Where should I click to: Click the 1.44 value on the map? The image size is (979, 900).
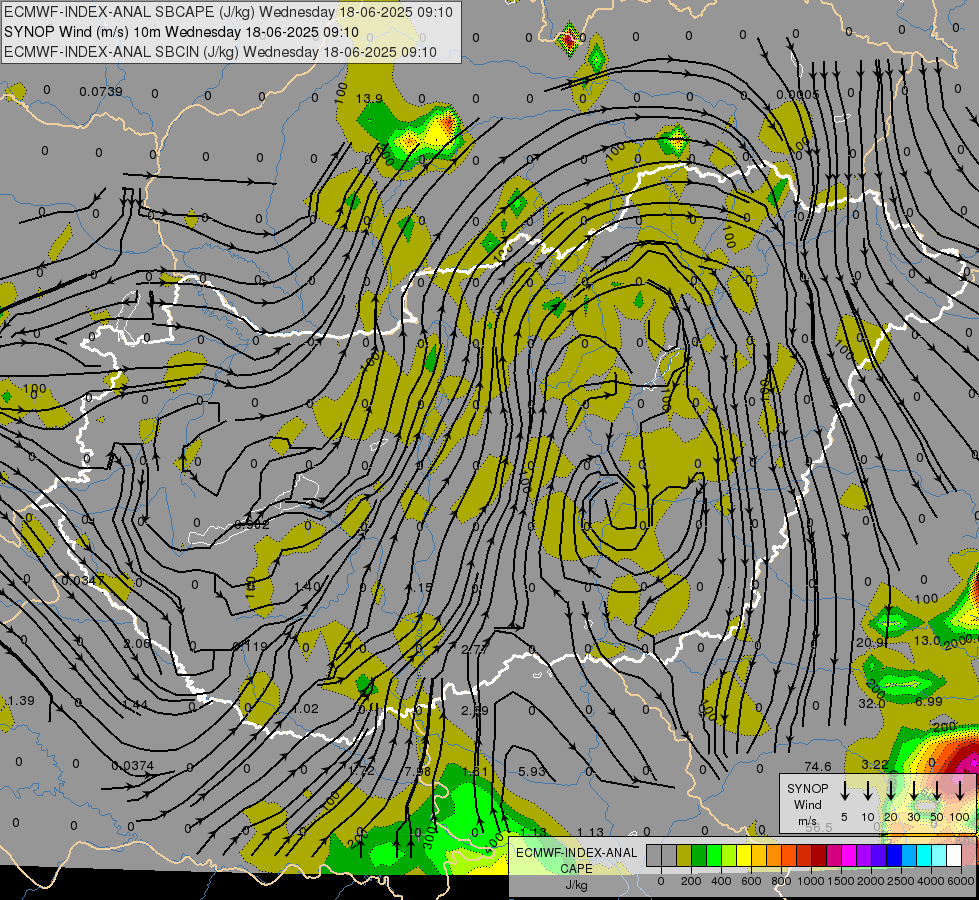(135, 705)
